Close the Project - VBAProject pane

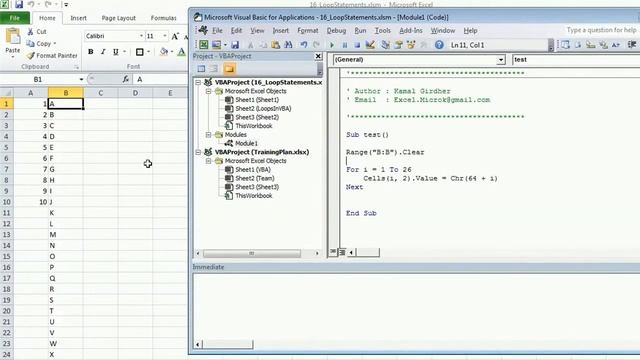pyautogui.click(x=318, y=56)
